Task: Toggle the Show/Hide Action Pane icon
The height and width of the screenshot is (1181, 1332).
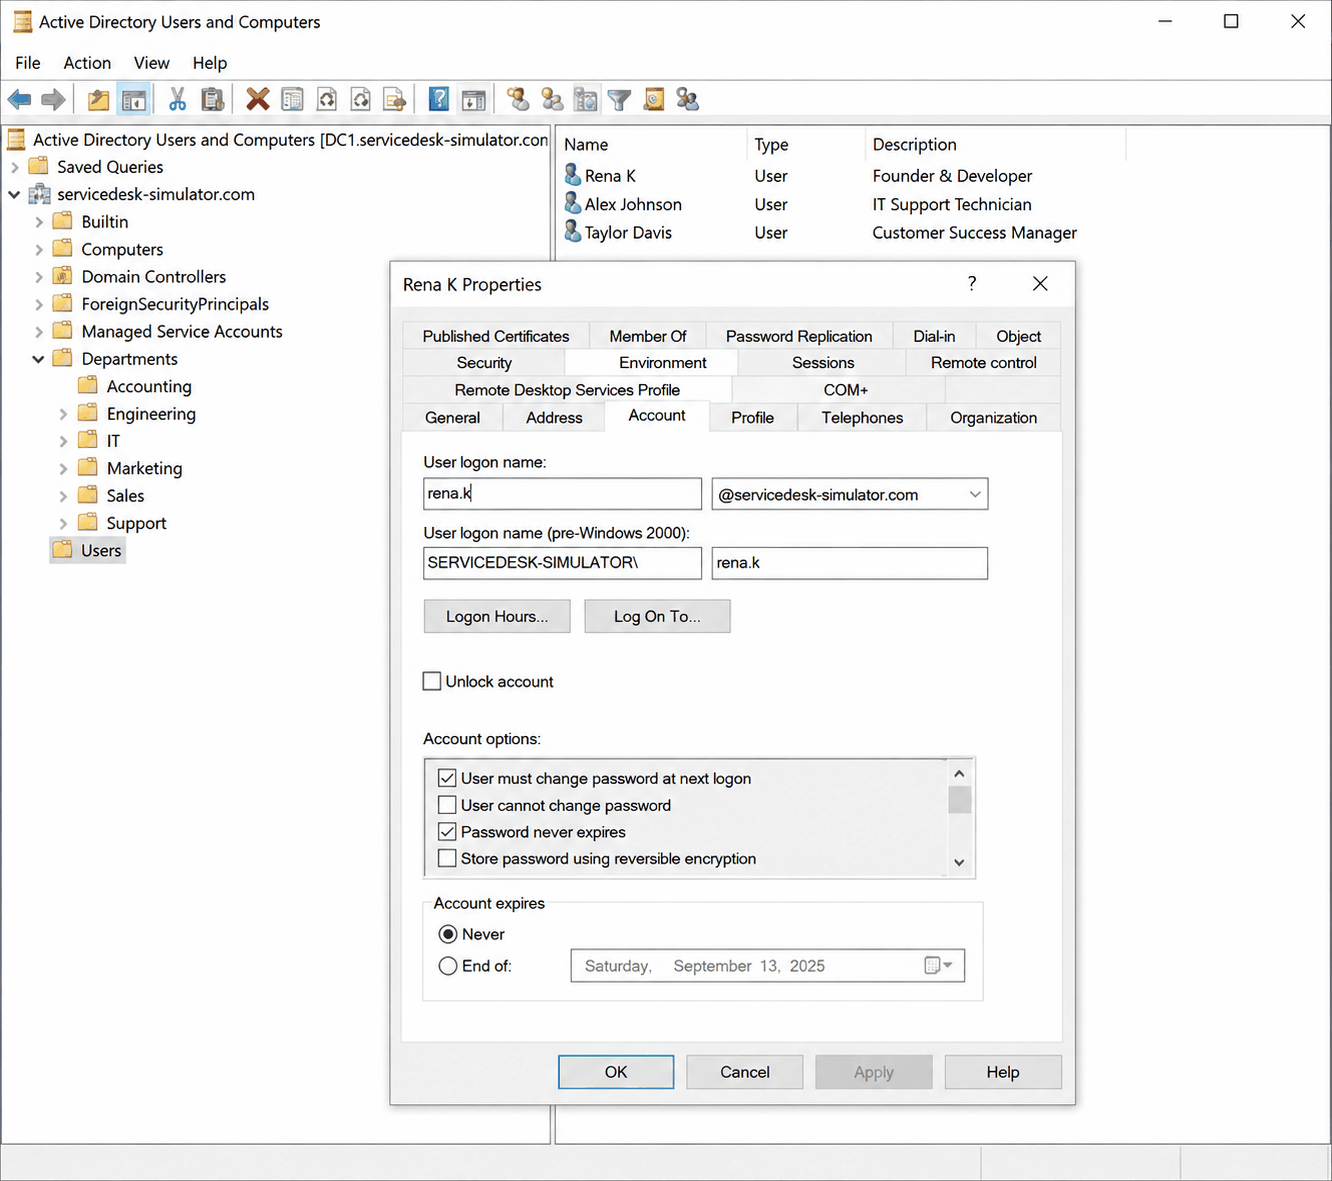Action: point(473,99)
